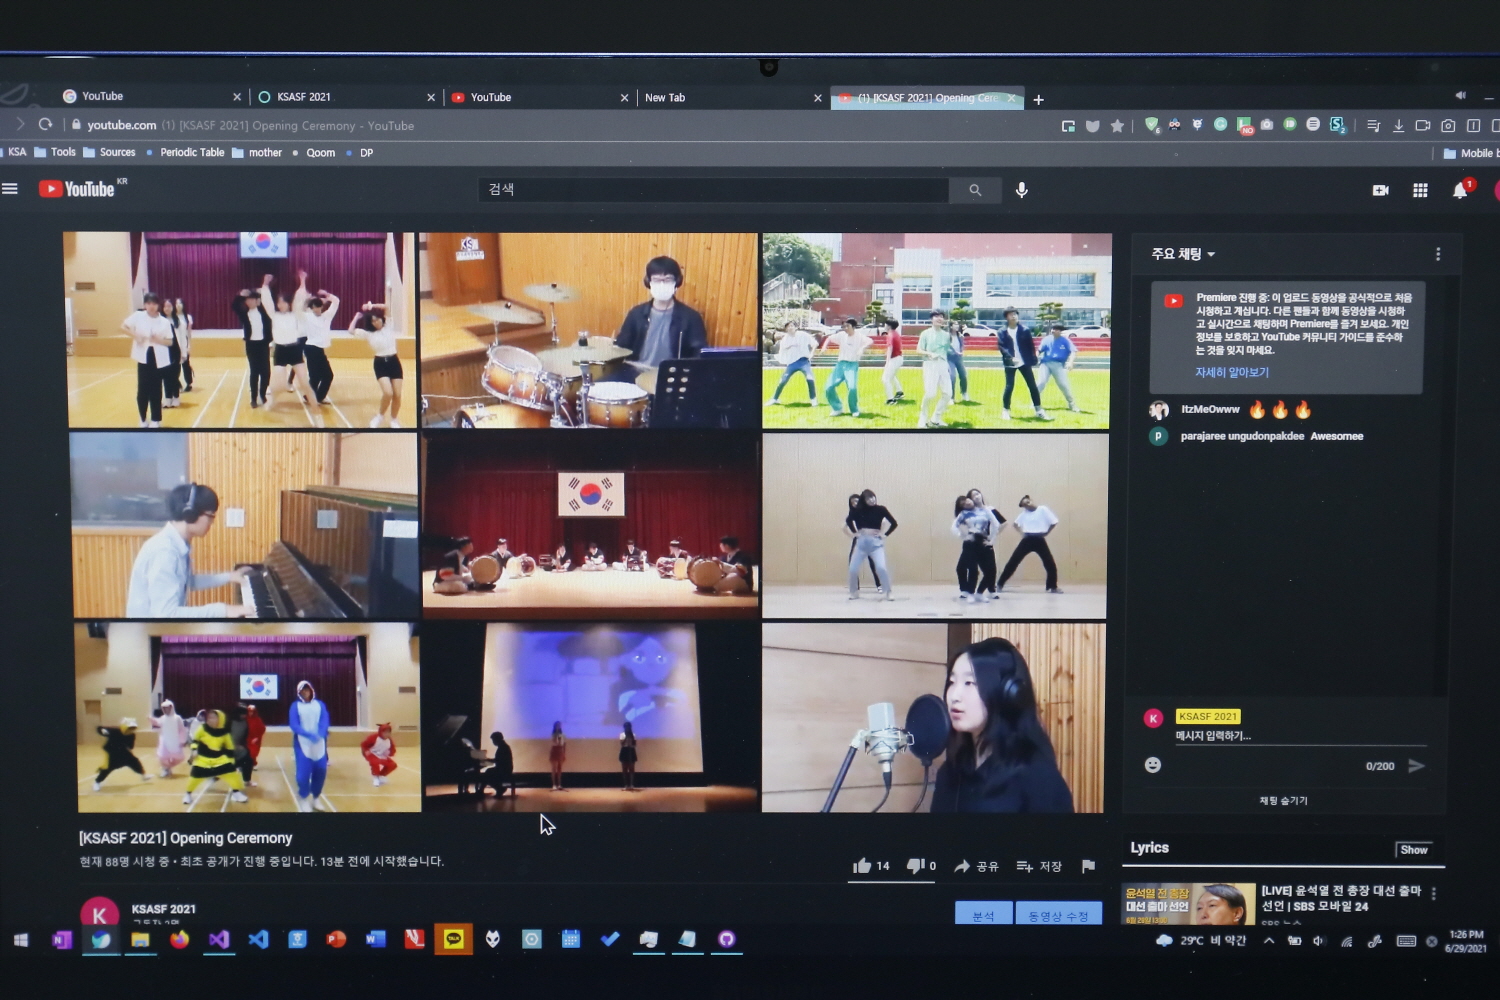
Task: Show the Lyrics panel
Action: point(1413,850)
